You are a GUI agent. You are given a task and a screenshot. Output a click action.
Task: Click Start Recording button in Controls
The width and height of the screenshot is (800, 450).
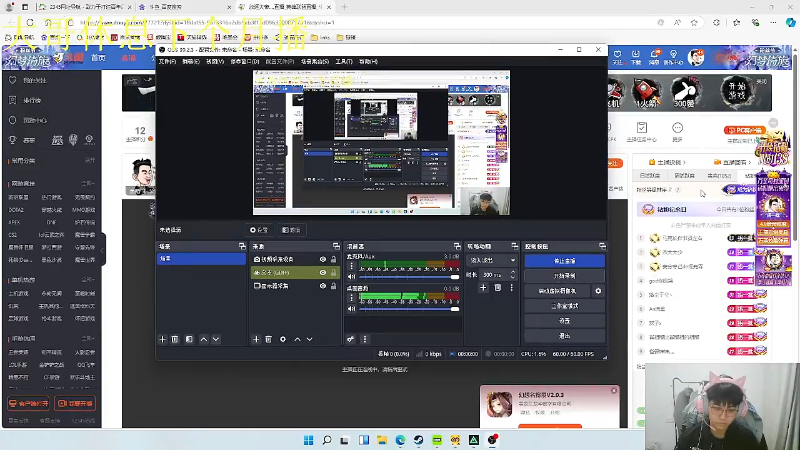point(564,276)
